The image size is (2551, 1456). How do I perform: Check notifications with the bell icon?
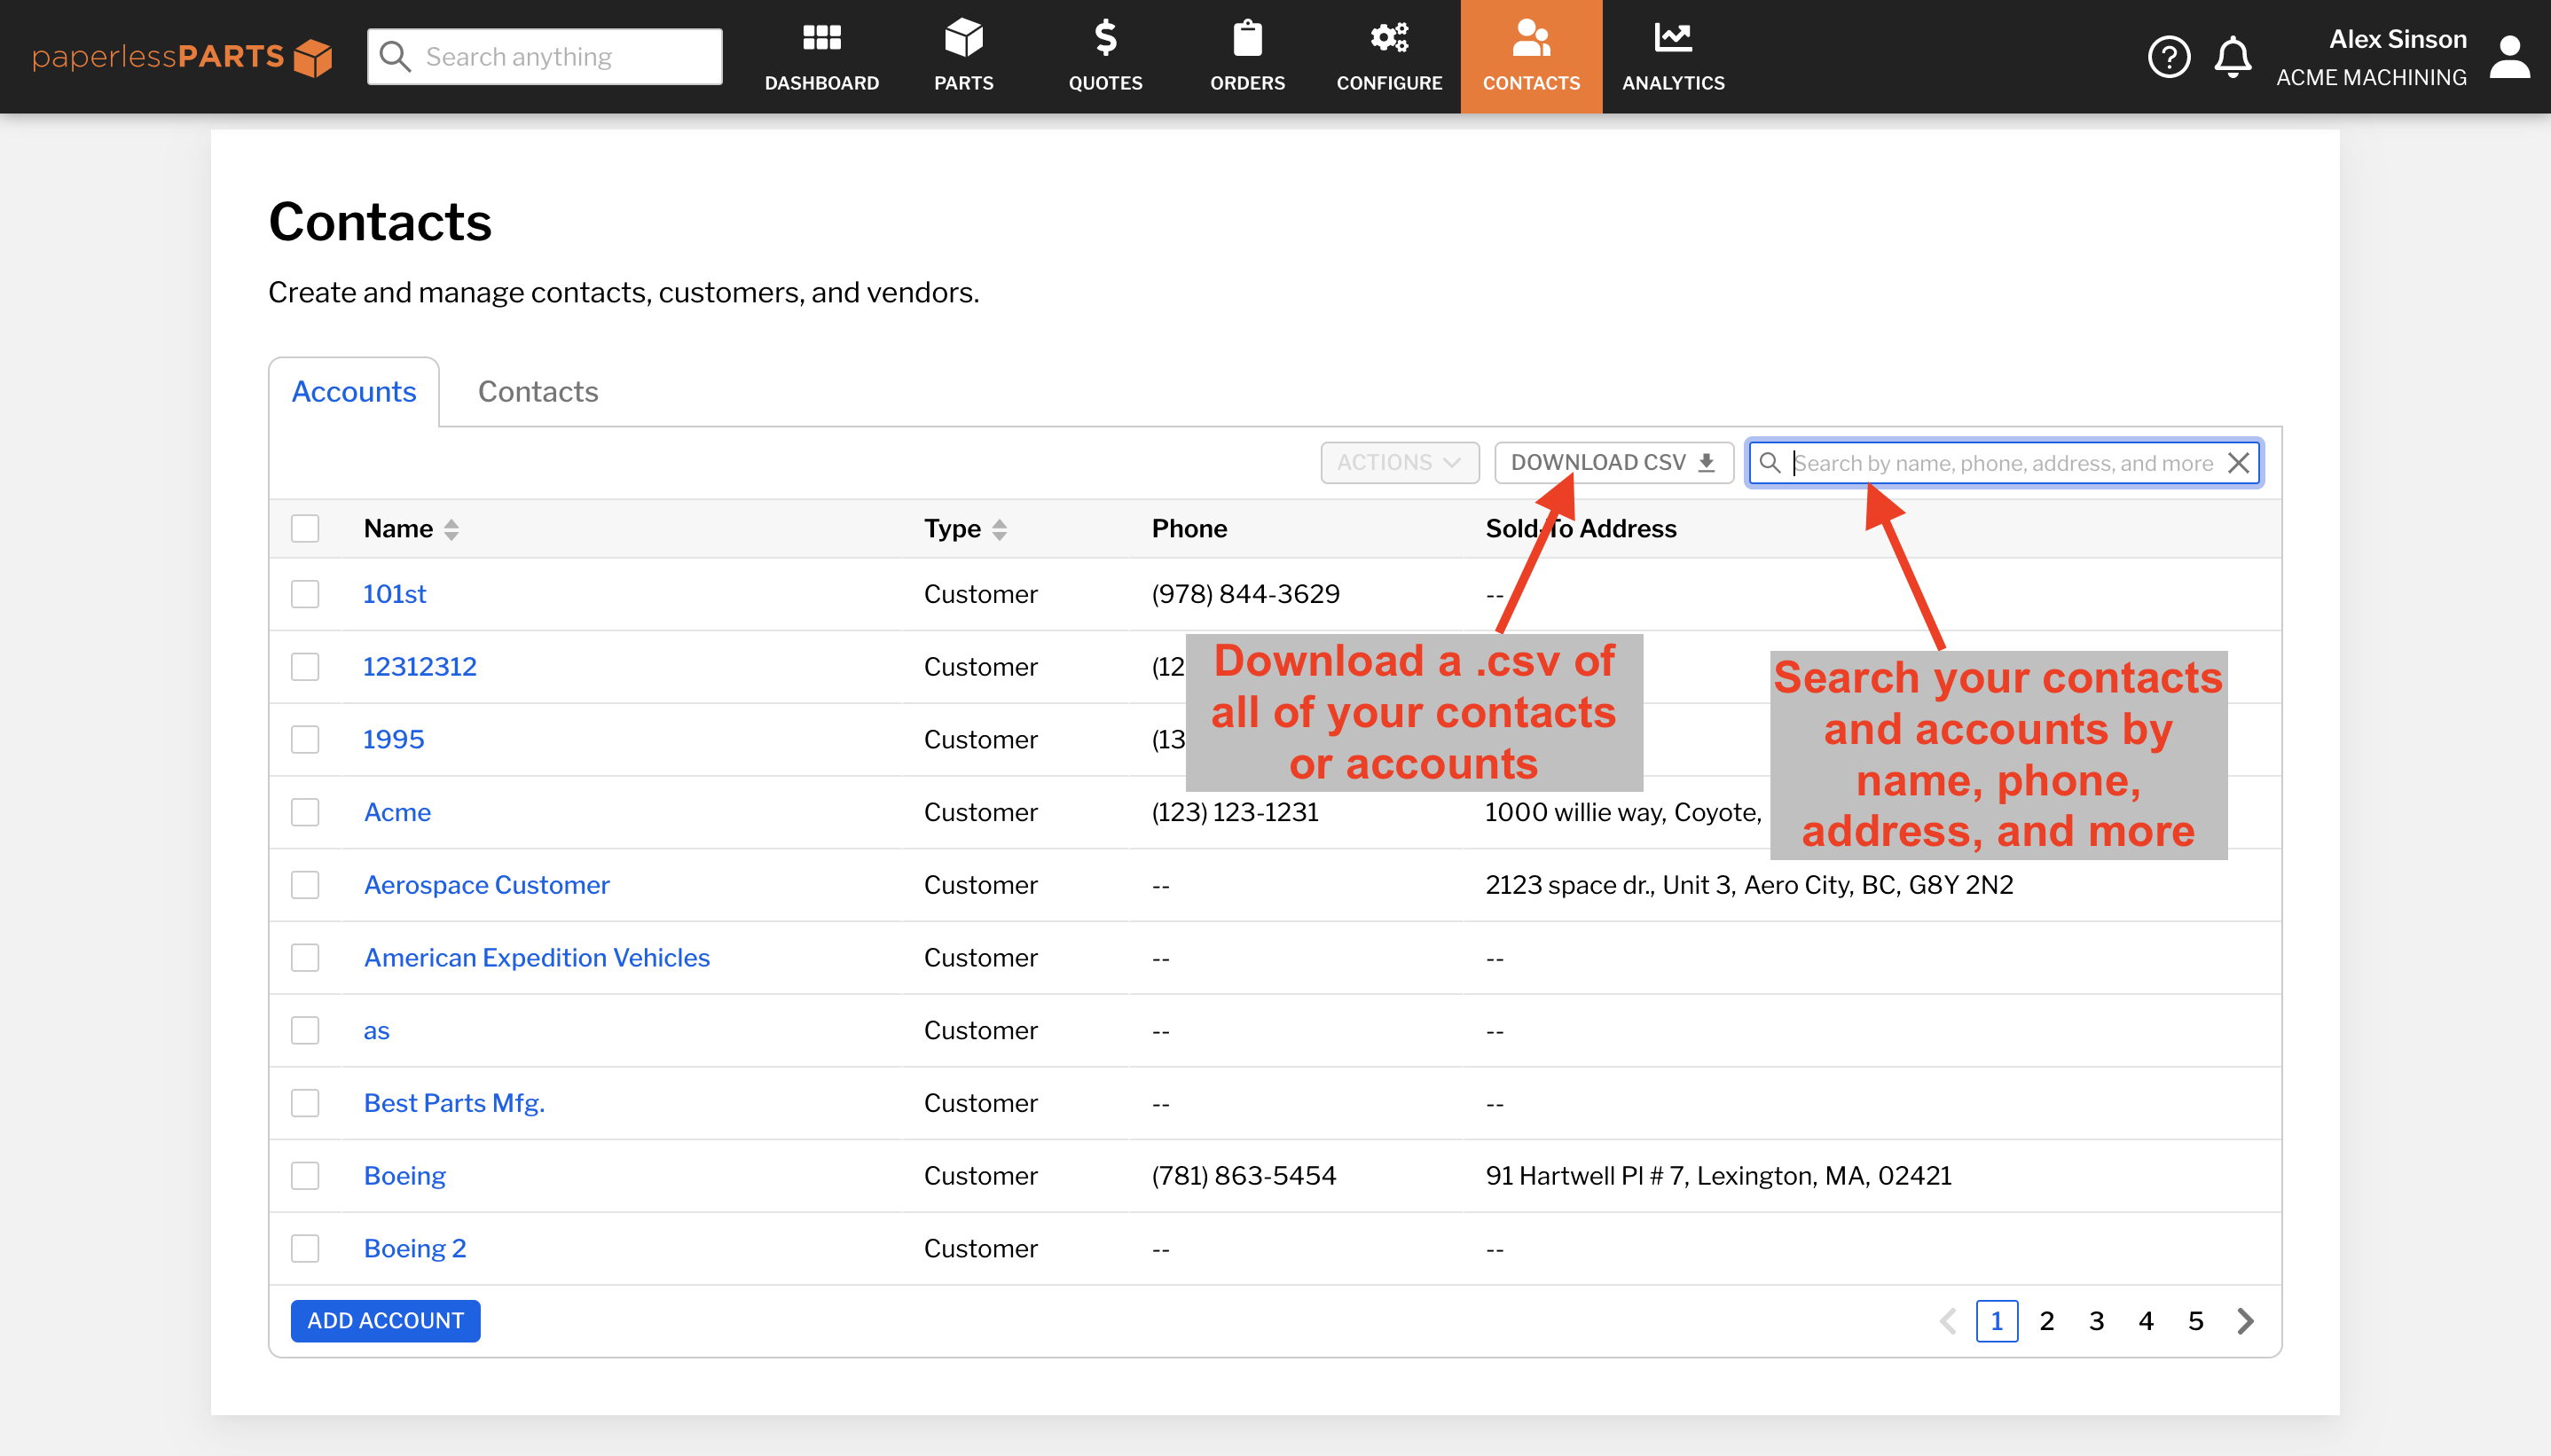pyautogui.click(x=2233, y=57)
